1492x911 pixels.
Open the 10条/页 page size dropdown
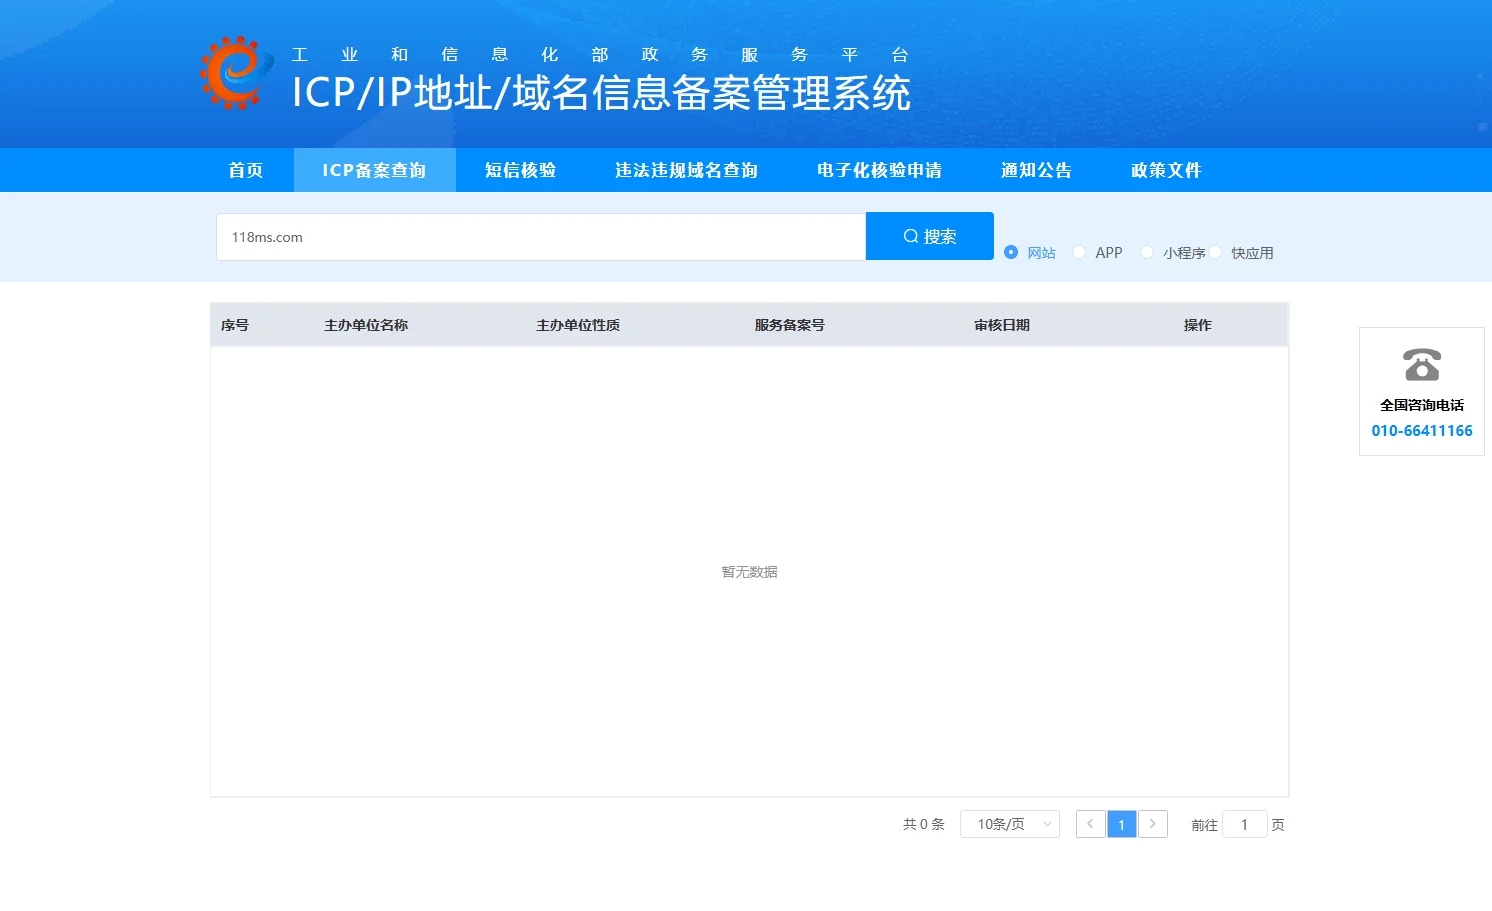[1003, 824]
